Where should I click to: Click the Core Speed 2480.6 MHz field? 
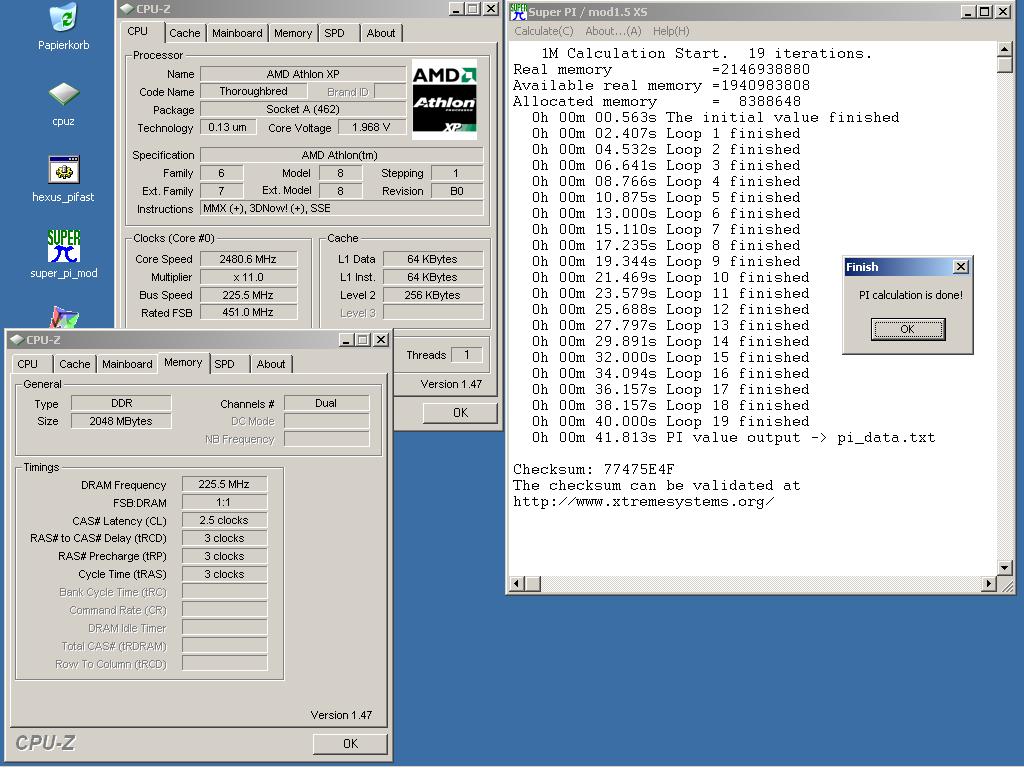click(x=248, y=259)
